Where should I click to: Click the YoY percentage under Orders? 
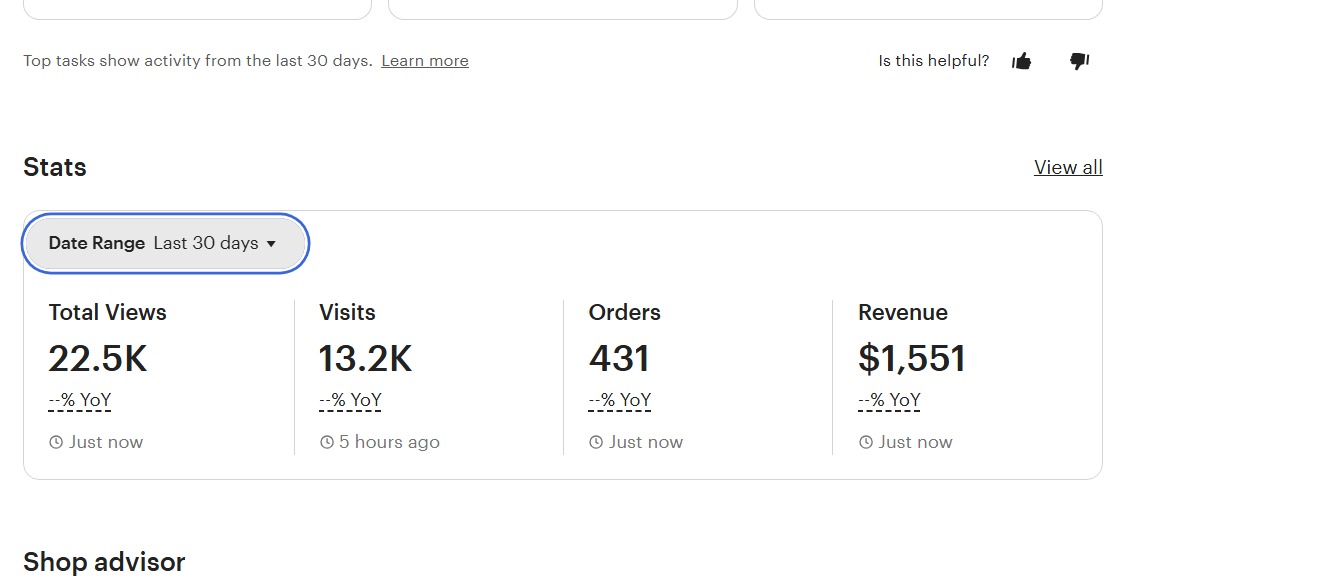tap(620, 400)
